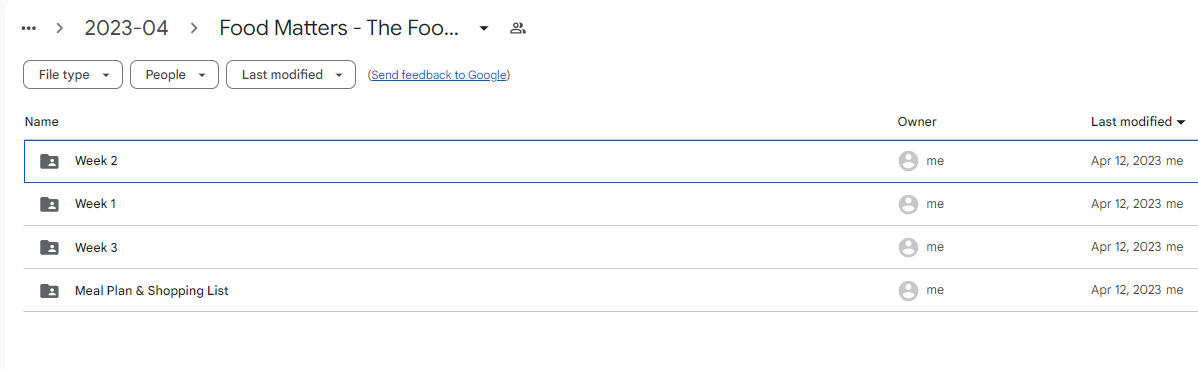Expand the Last modified filter dropdown
Image resolution: width=1198 pixels, height=369 pixels.
290,75
